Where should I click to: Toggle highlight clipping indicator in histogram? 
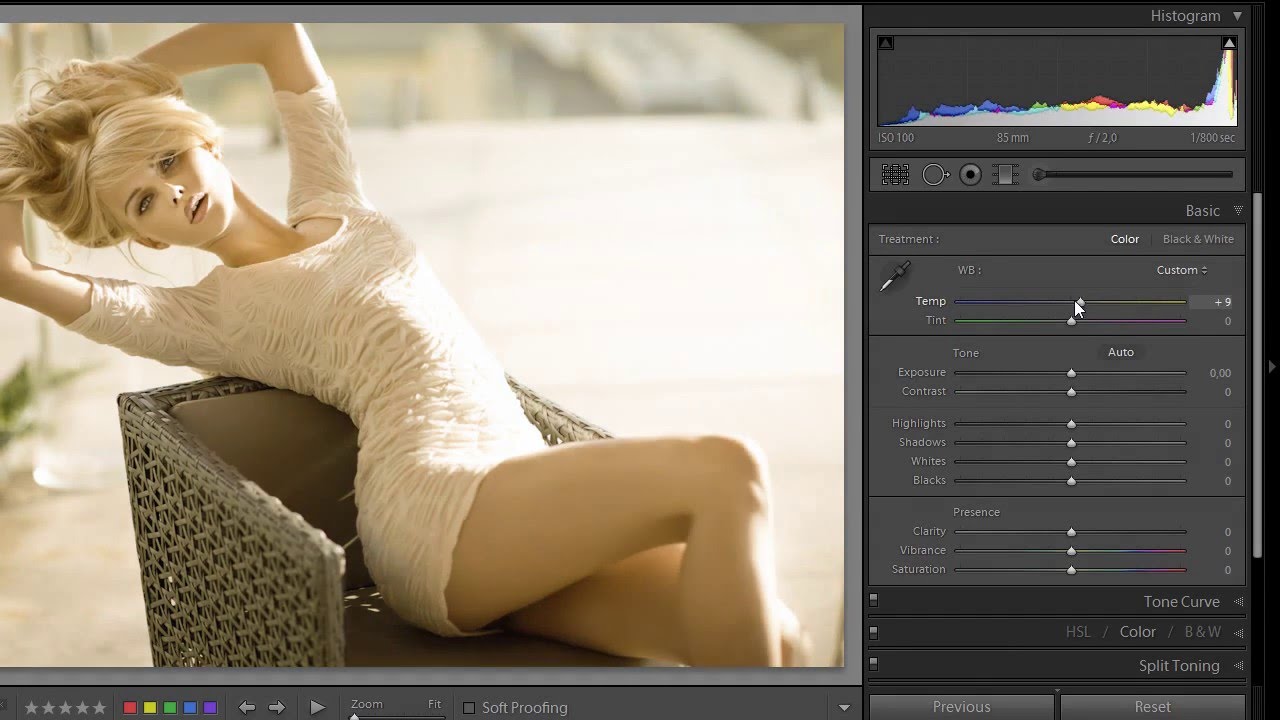pyautogui.click(x=1229, y=43)
